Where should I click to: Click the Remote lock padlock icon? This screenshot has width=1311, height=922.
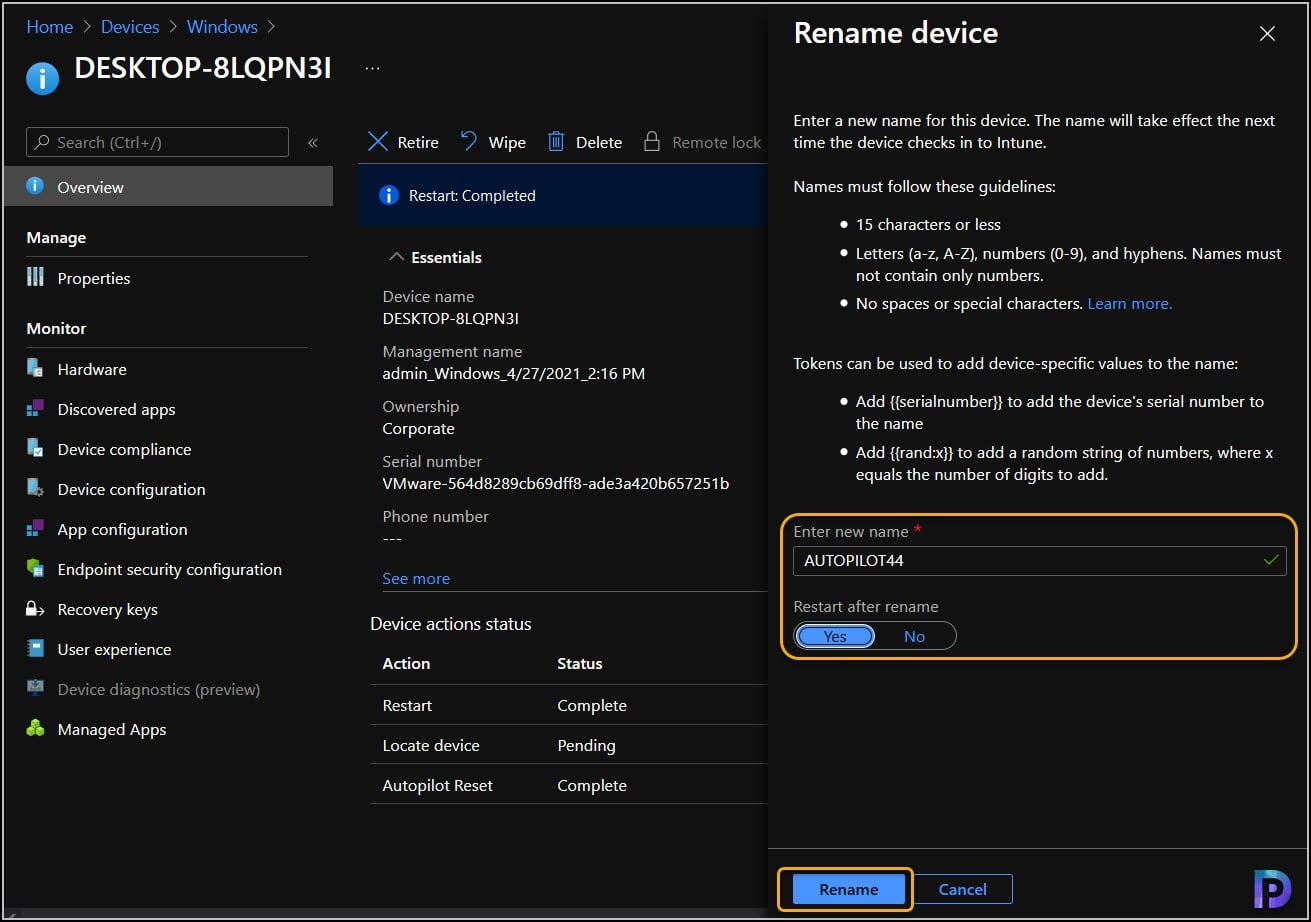[x=652, y=142]
